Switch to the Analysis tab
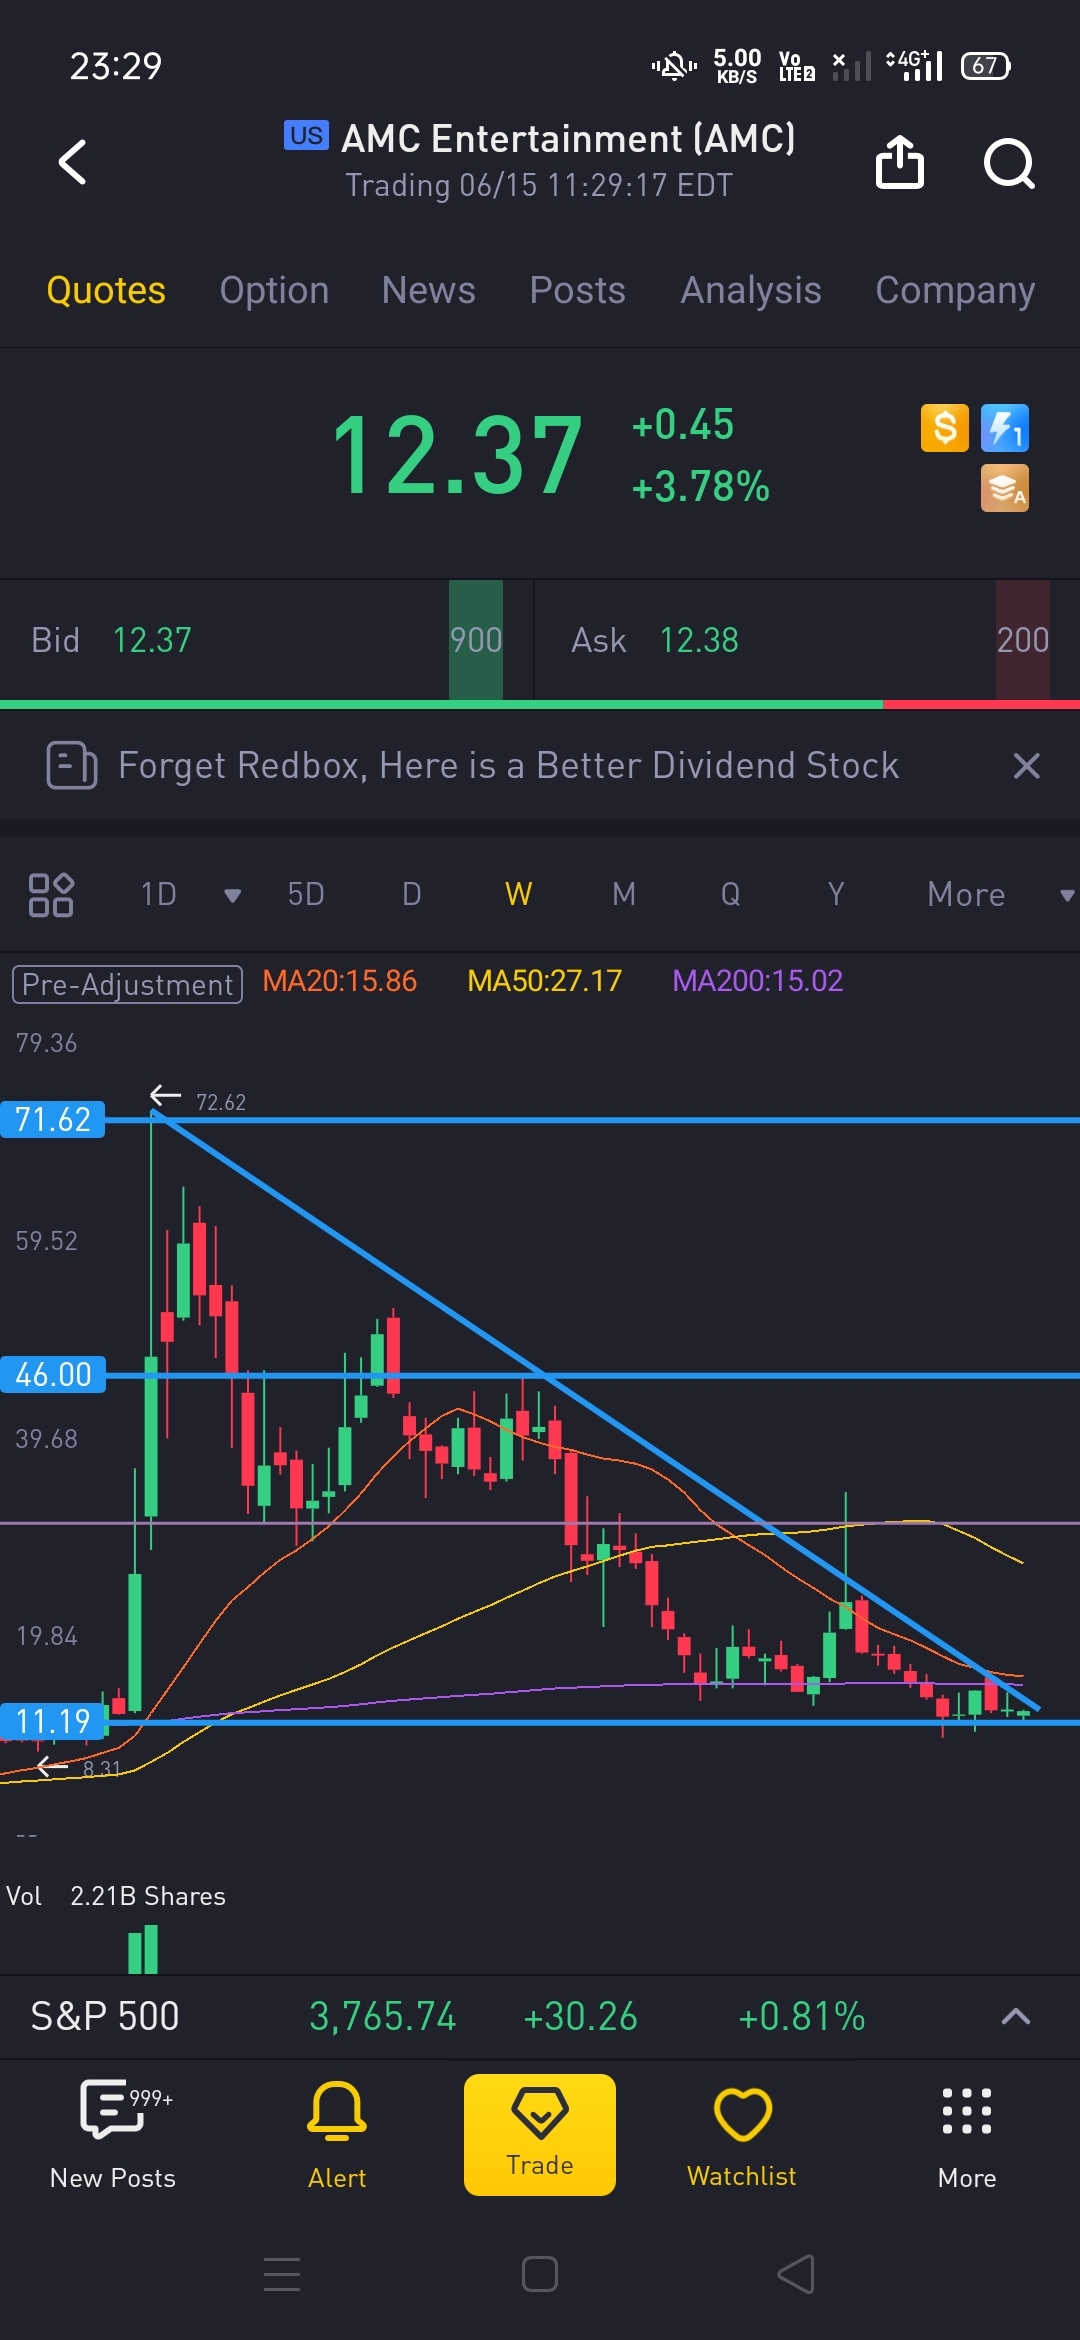 [751, 290]
